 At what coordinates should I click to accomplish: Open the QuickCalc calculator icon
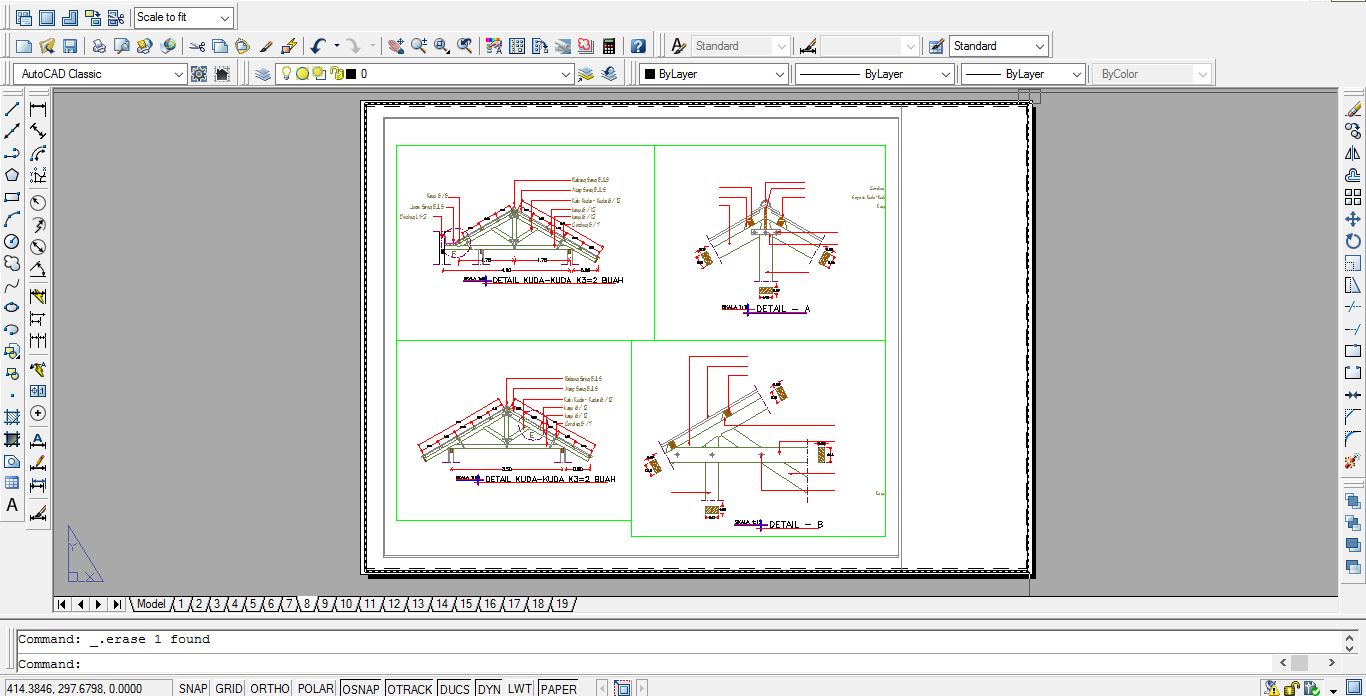[x=608, y=46]
